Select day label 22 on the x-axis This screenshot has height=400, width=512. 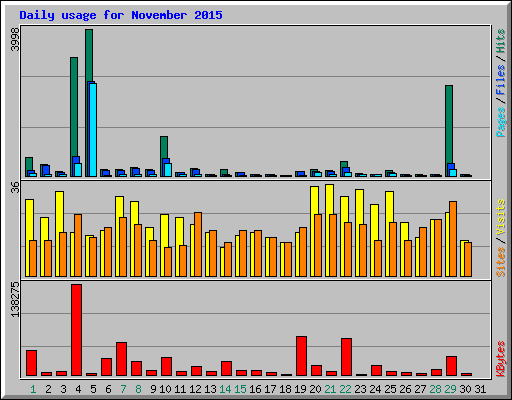point(345,389)
